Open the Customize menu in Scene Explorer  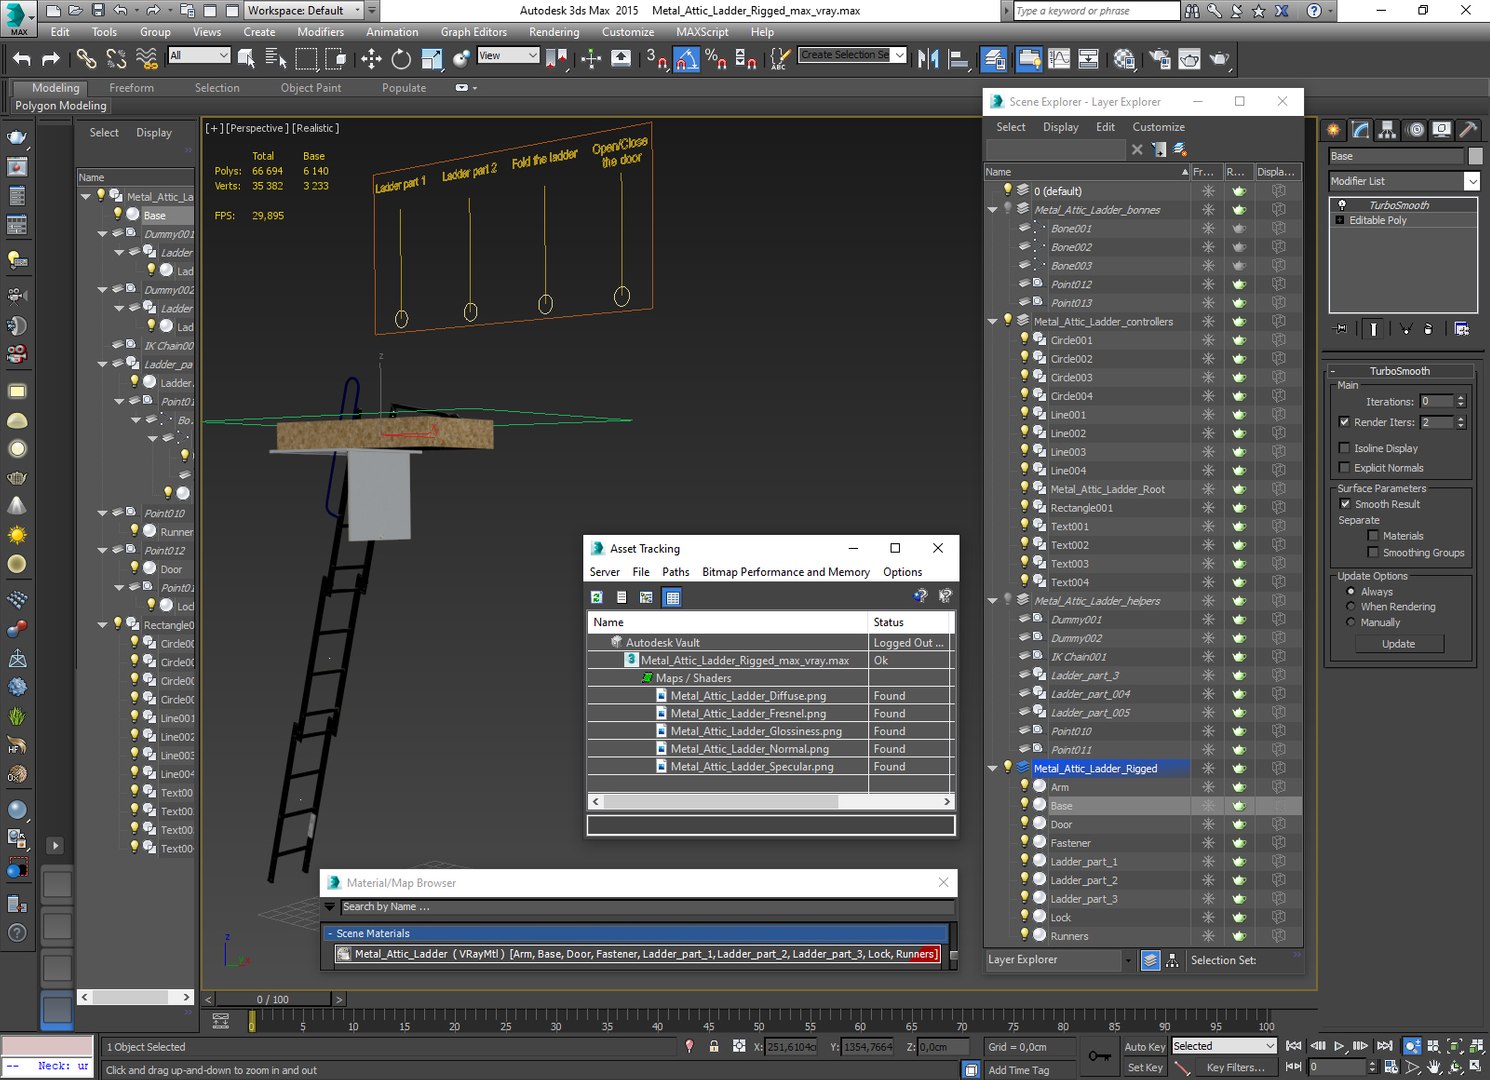(1158, 127)
